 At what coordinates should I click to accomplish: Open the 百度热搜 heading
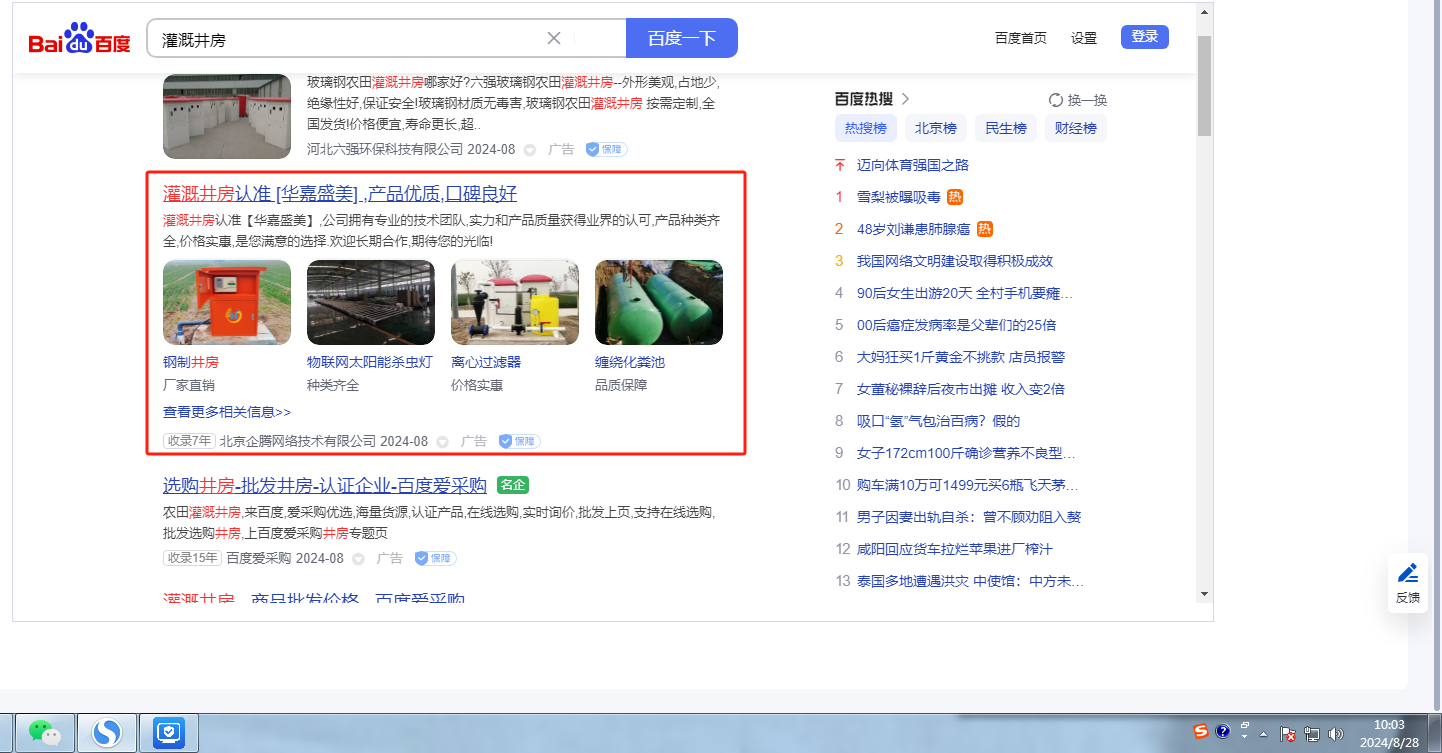864,99
